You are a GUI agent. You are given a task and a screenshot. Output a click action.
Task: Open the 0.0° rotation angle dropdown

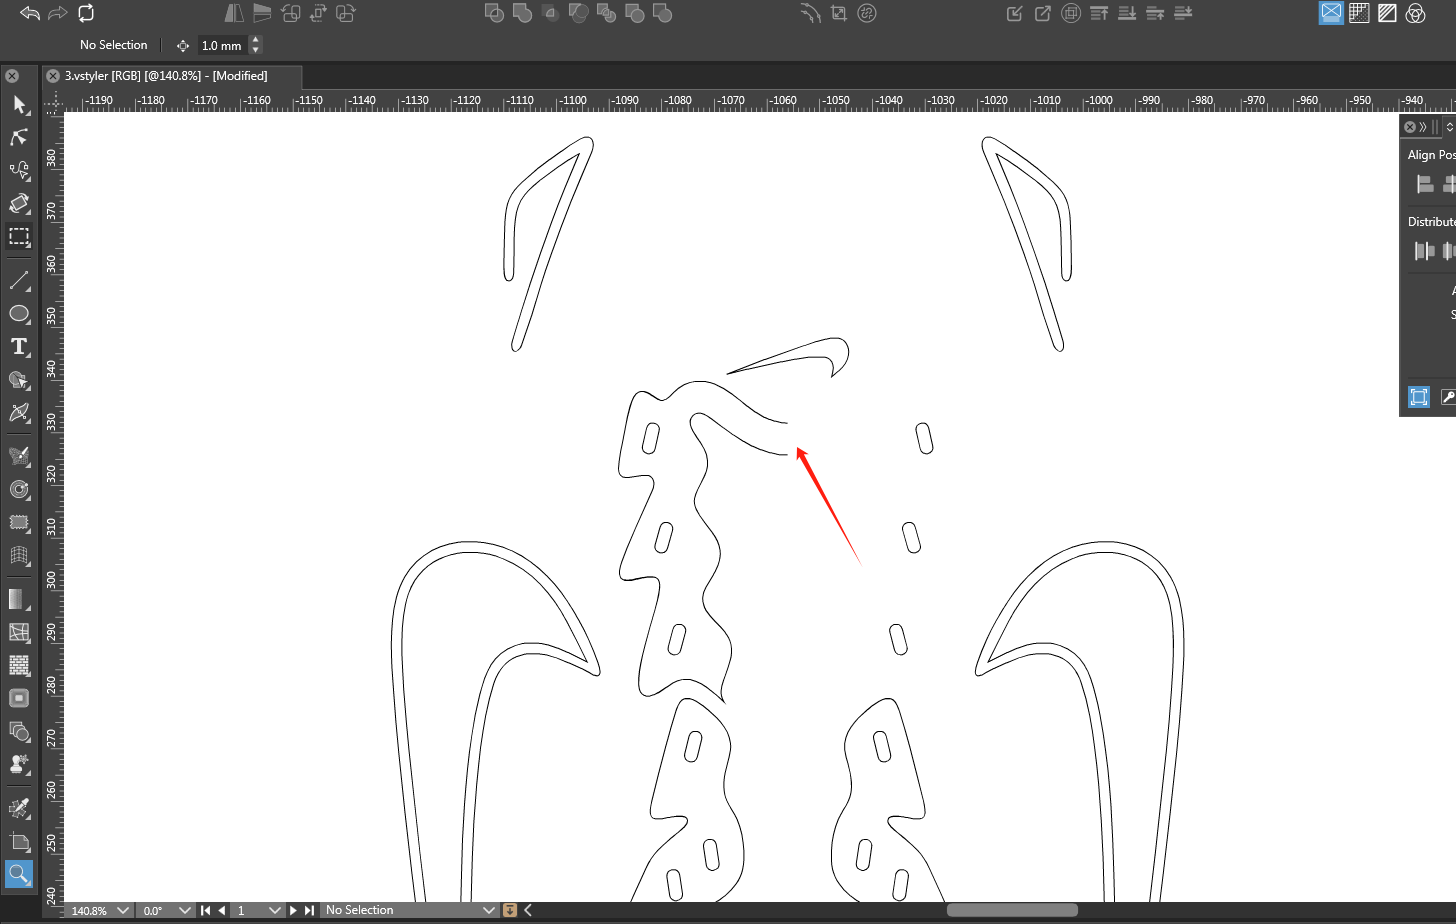(x=184, y=910)
